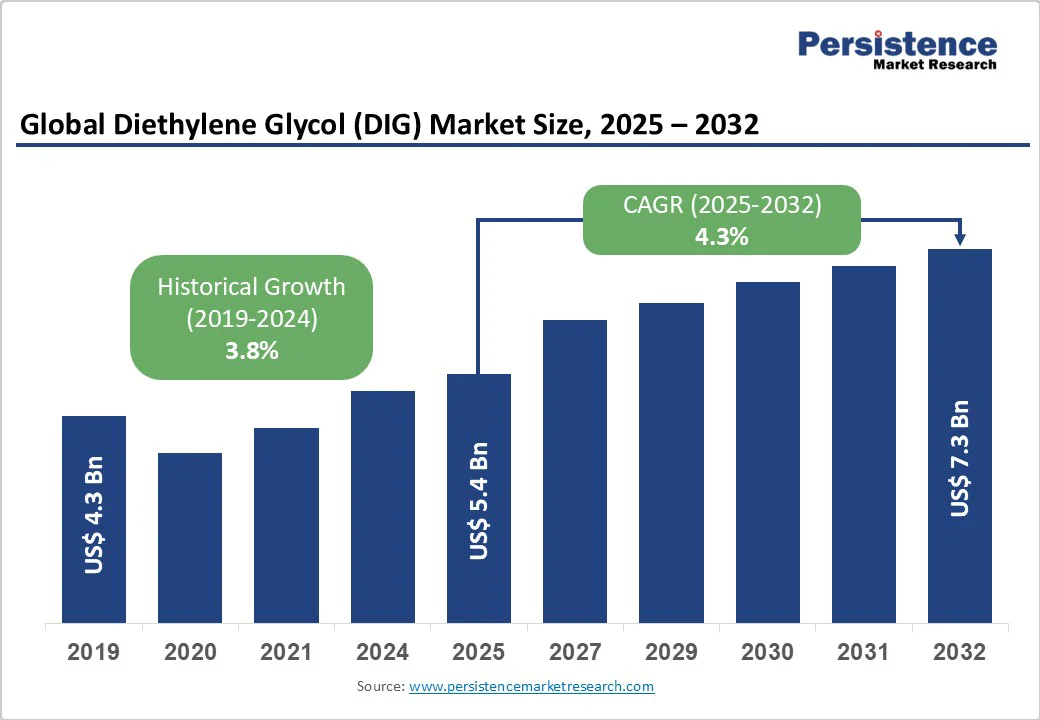
Task: Click the CAGR (2025-2032) green badge
Action: [722, 220]
